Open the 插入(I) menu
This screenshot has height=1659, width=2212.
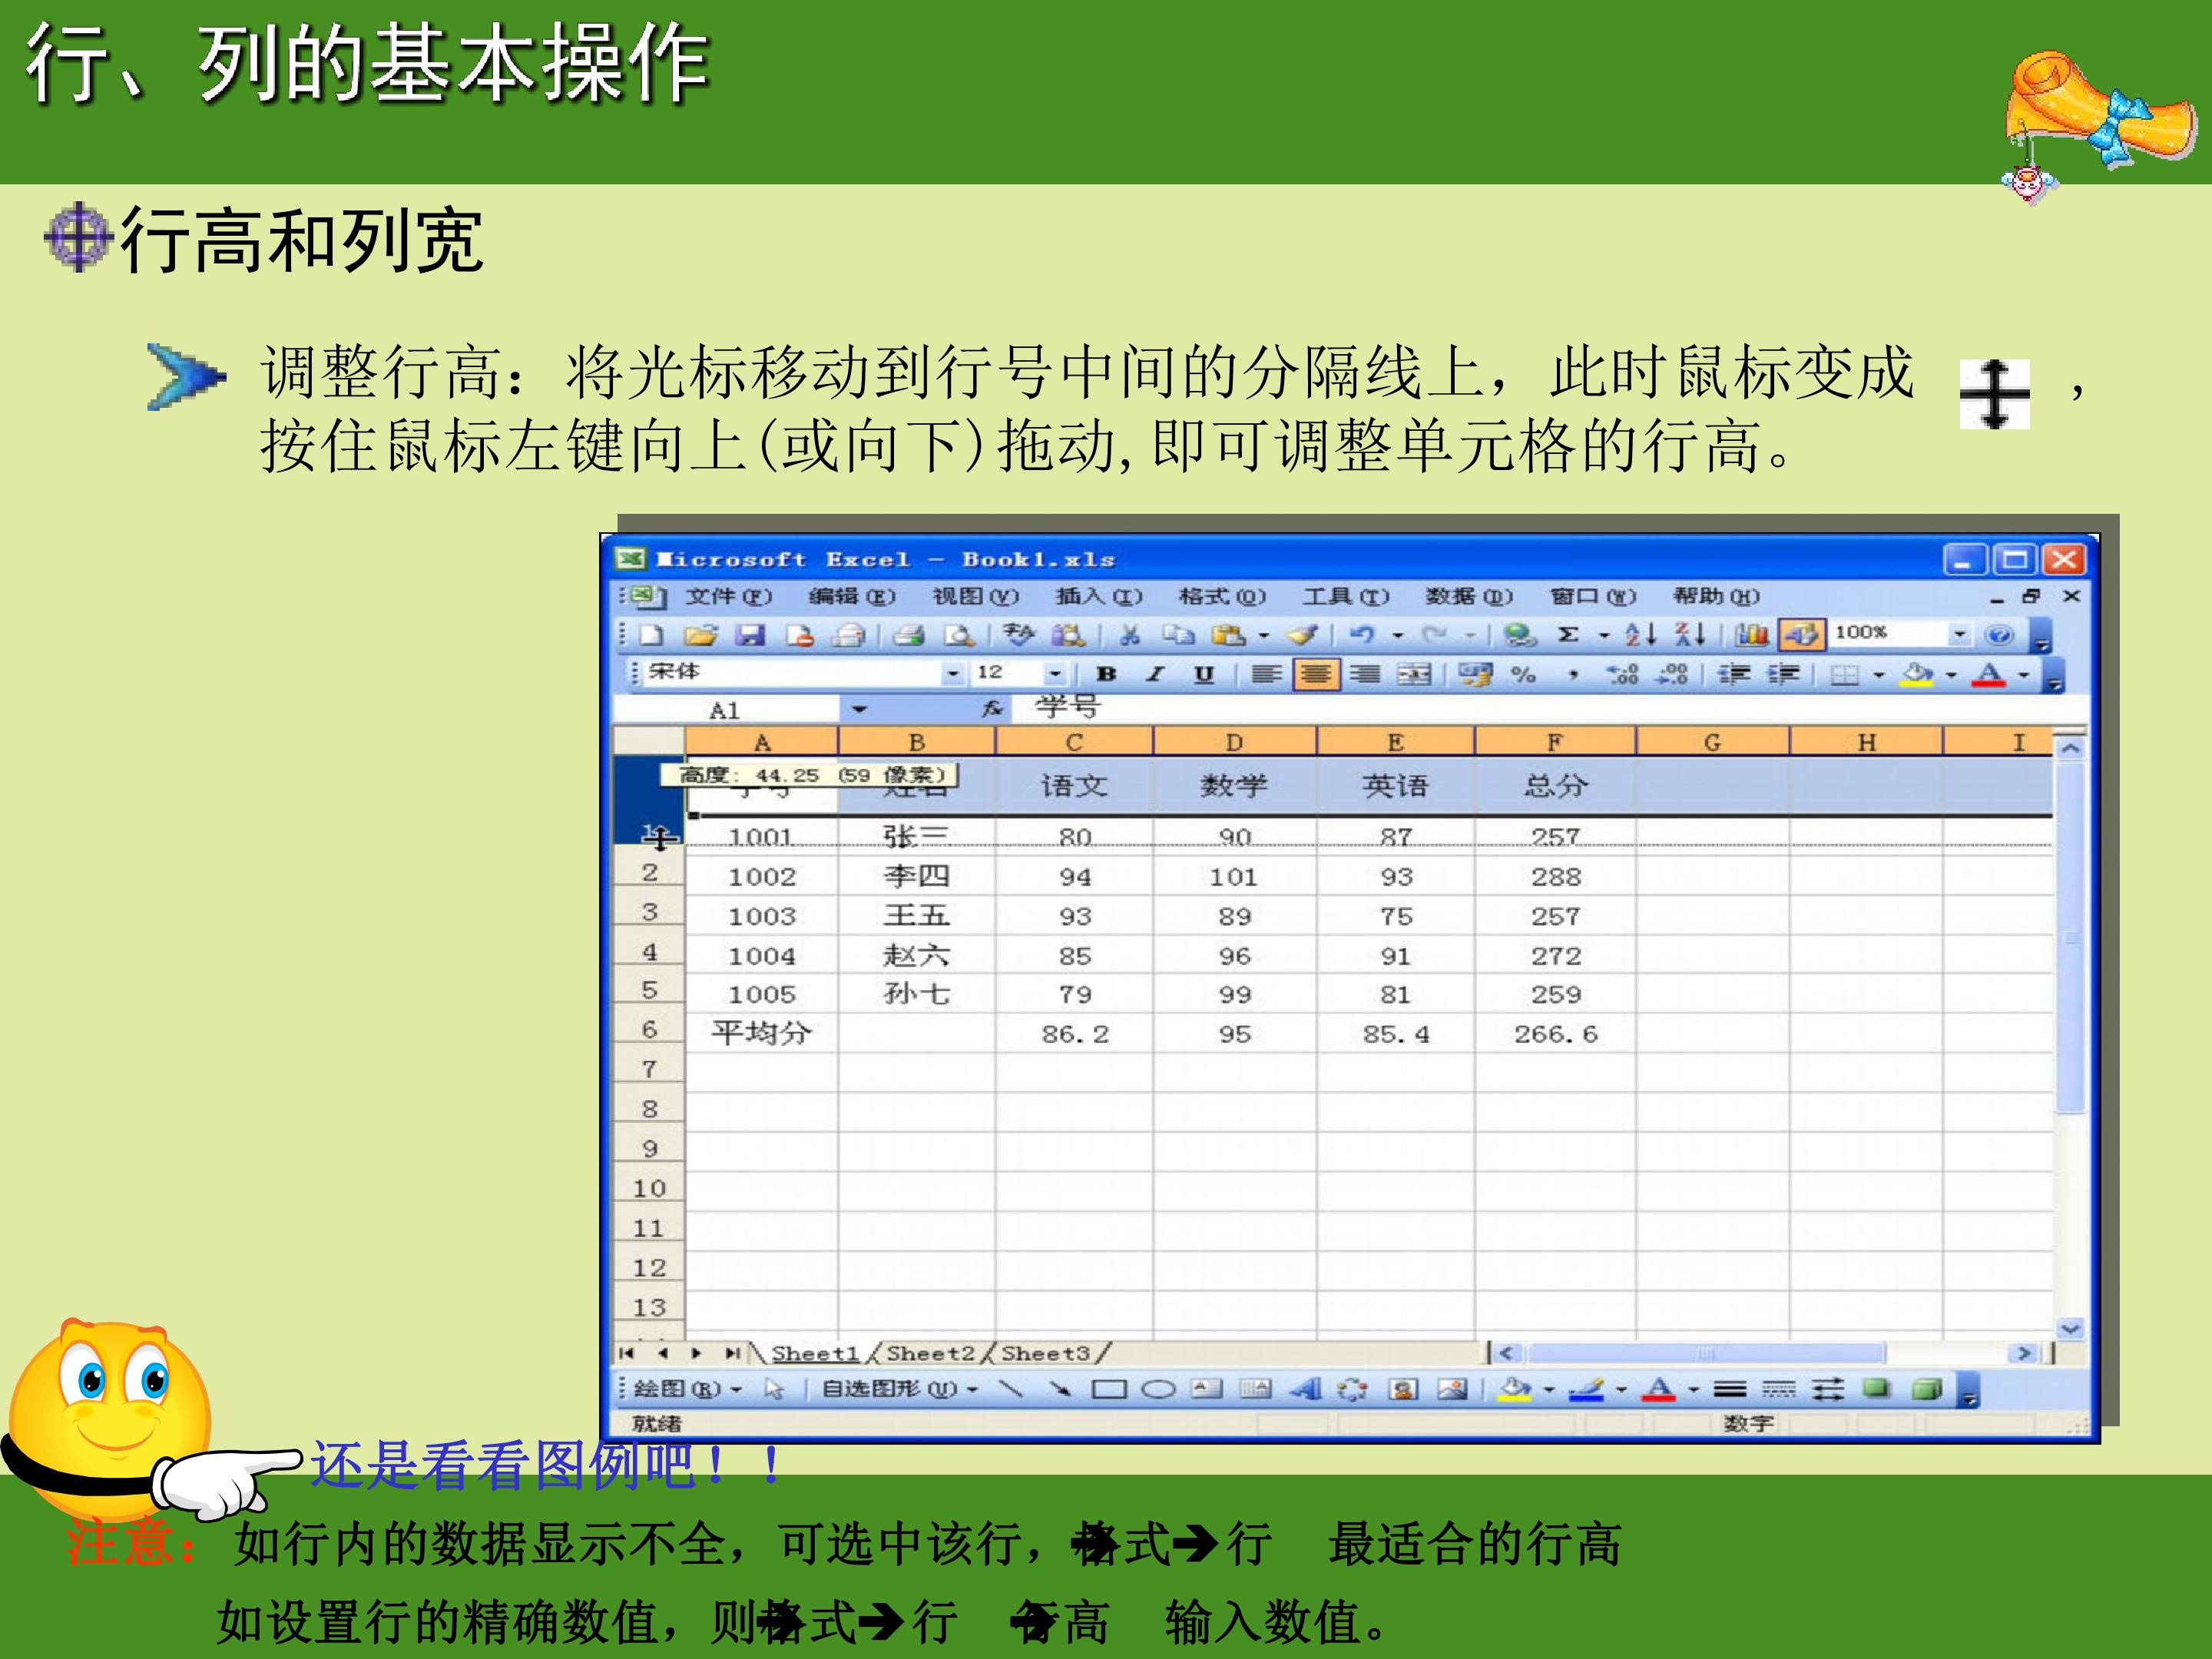tap(1099, 597)
